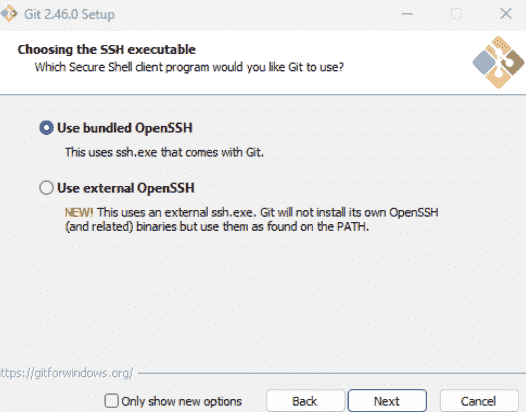Go back to the previous setup page

click(305, 401)
